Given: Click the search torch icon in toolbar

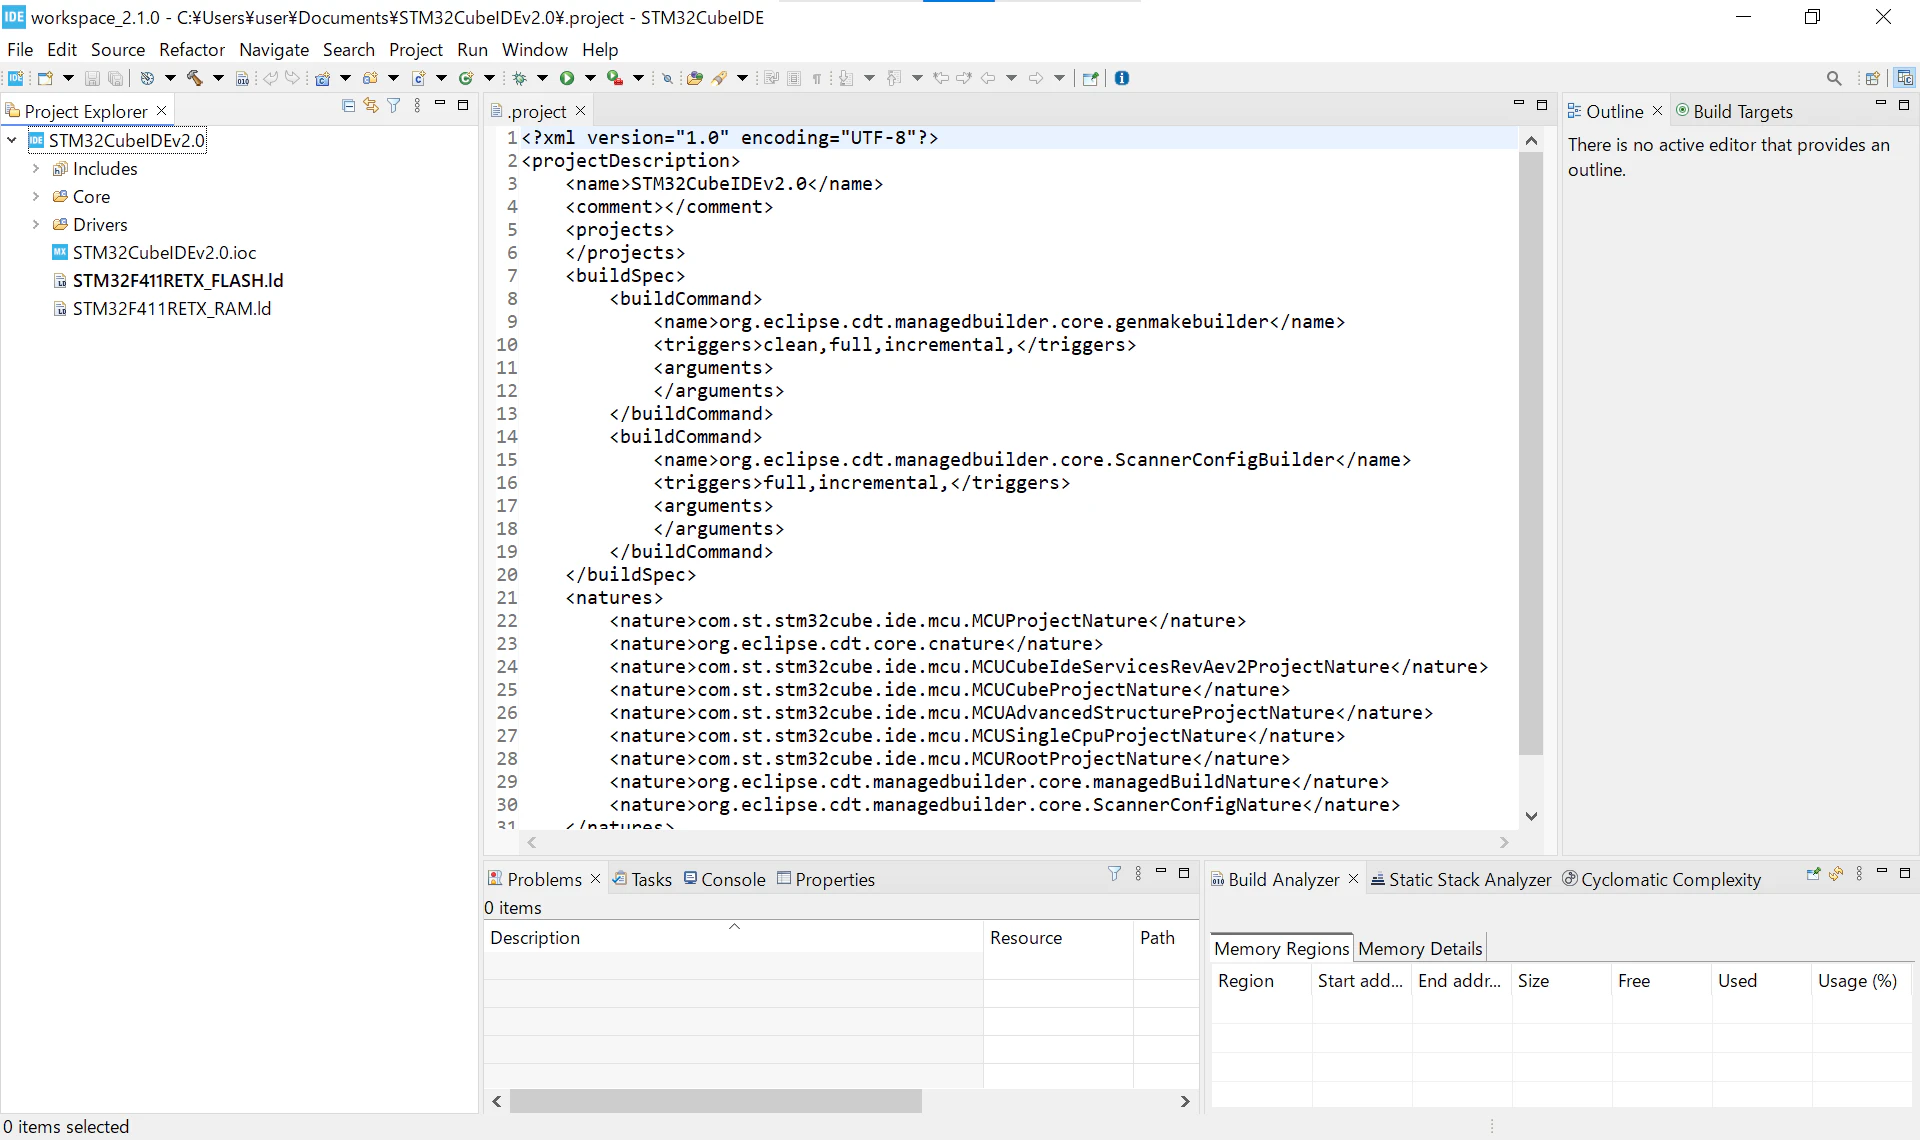Looking at the screenshot, I should point(720,78).
